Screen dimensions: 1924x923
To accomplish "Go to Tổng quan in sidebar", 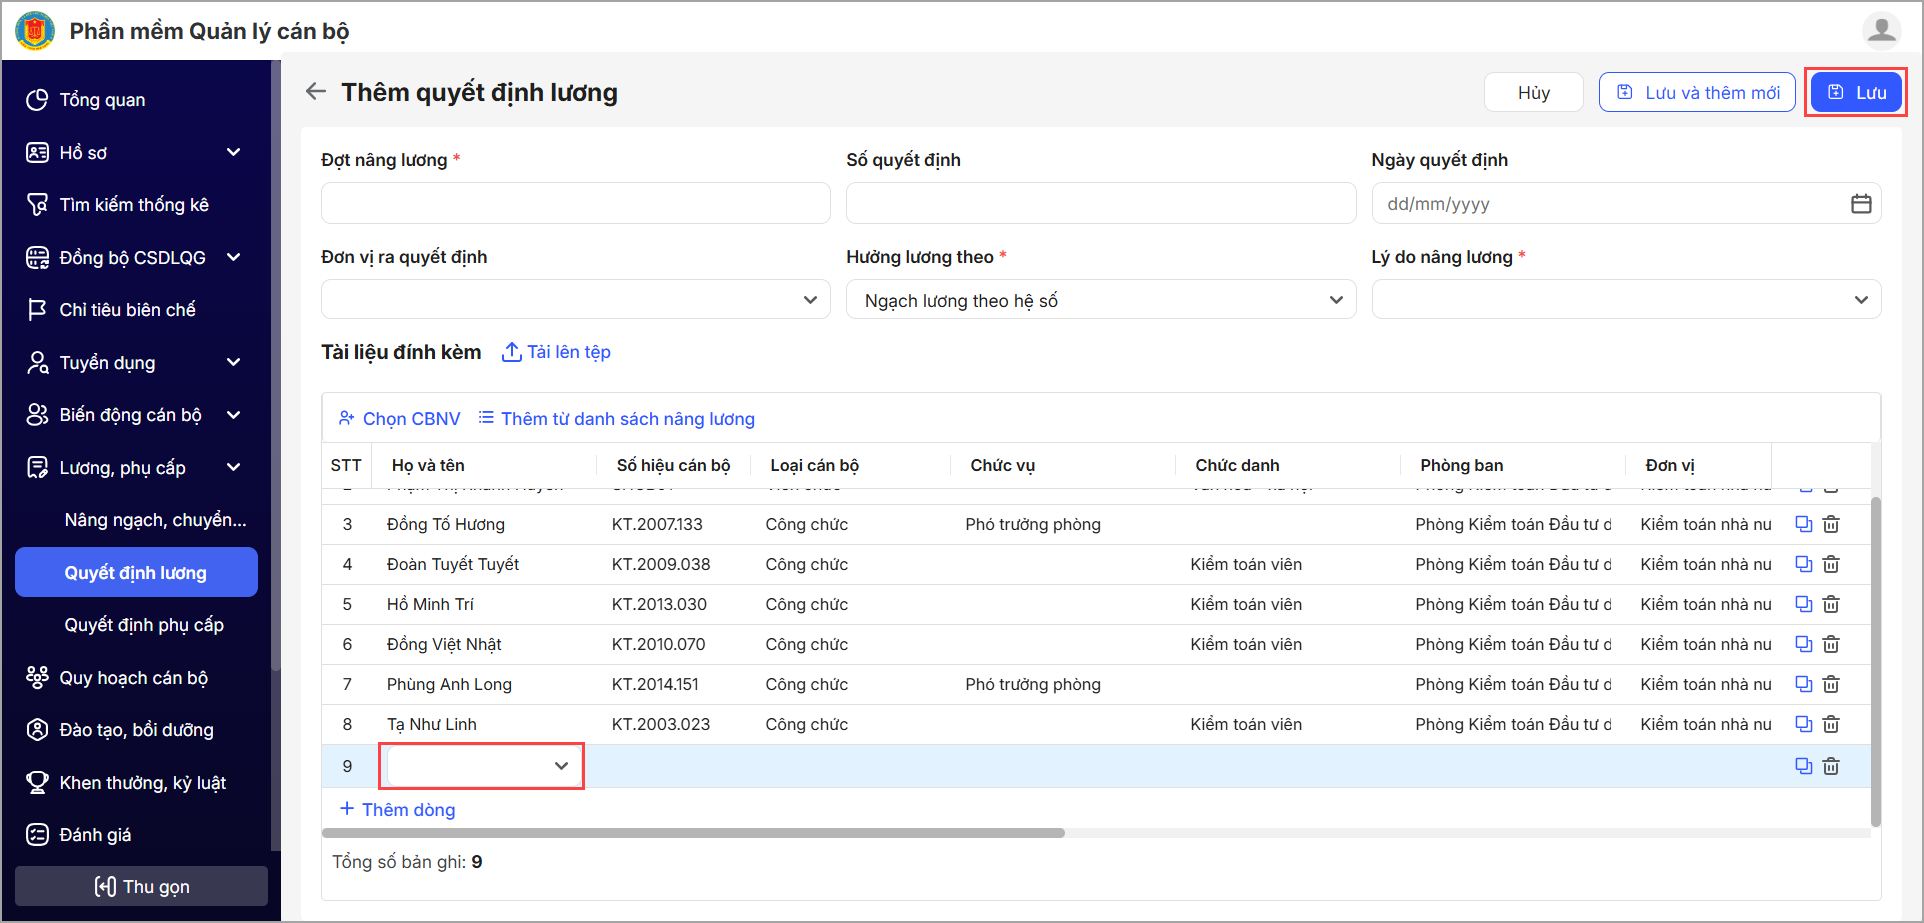I will (102, 100).
